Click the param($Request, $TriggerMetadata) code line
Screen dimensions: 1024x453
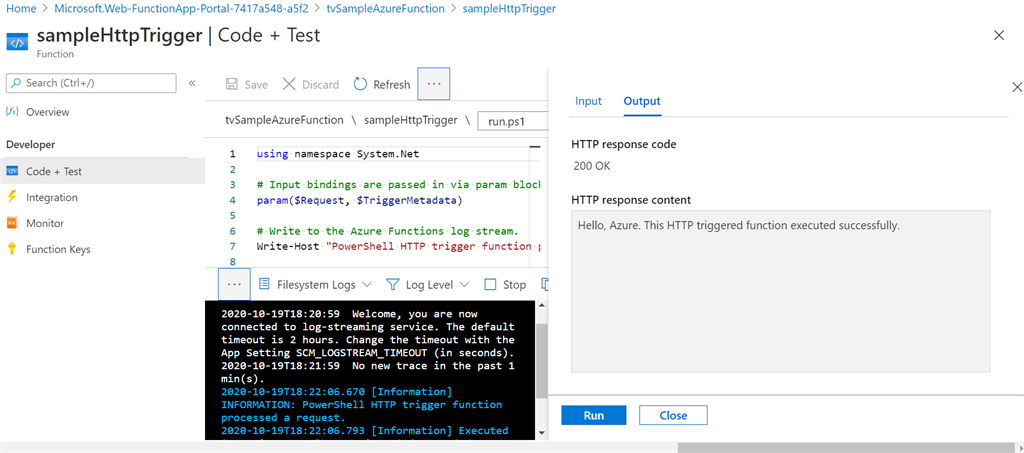click(359, 200)
